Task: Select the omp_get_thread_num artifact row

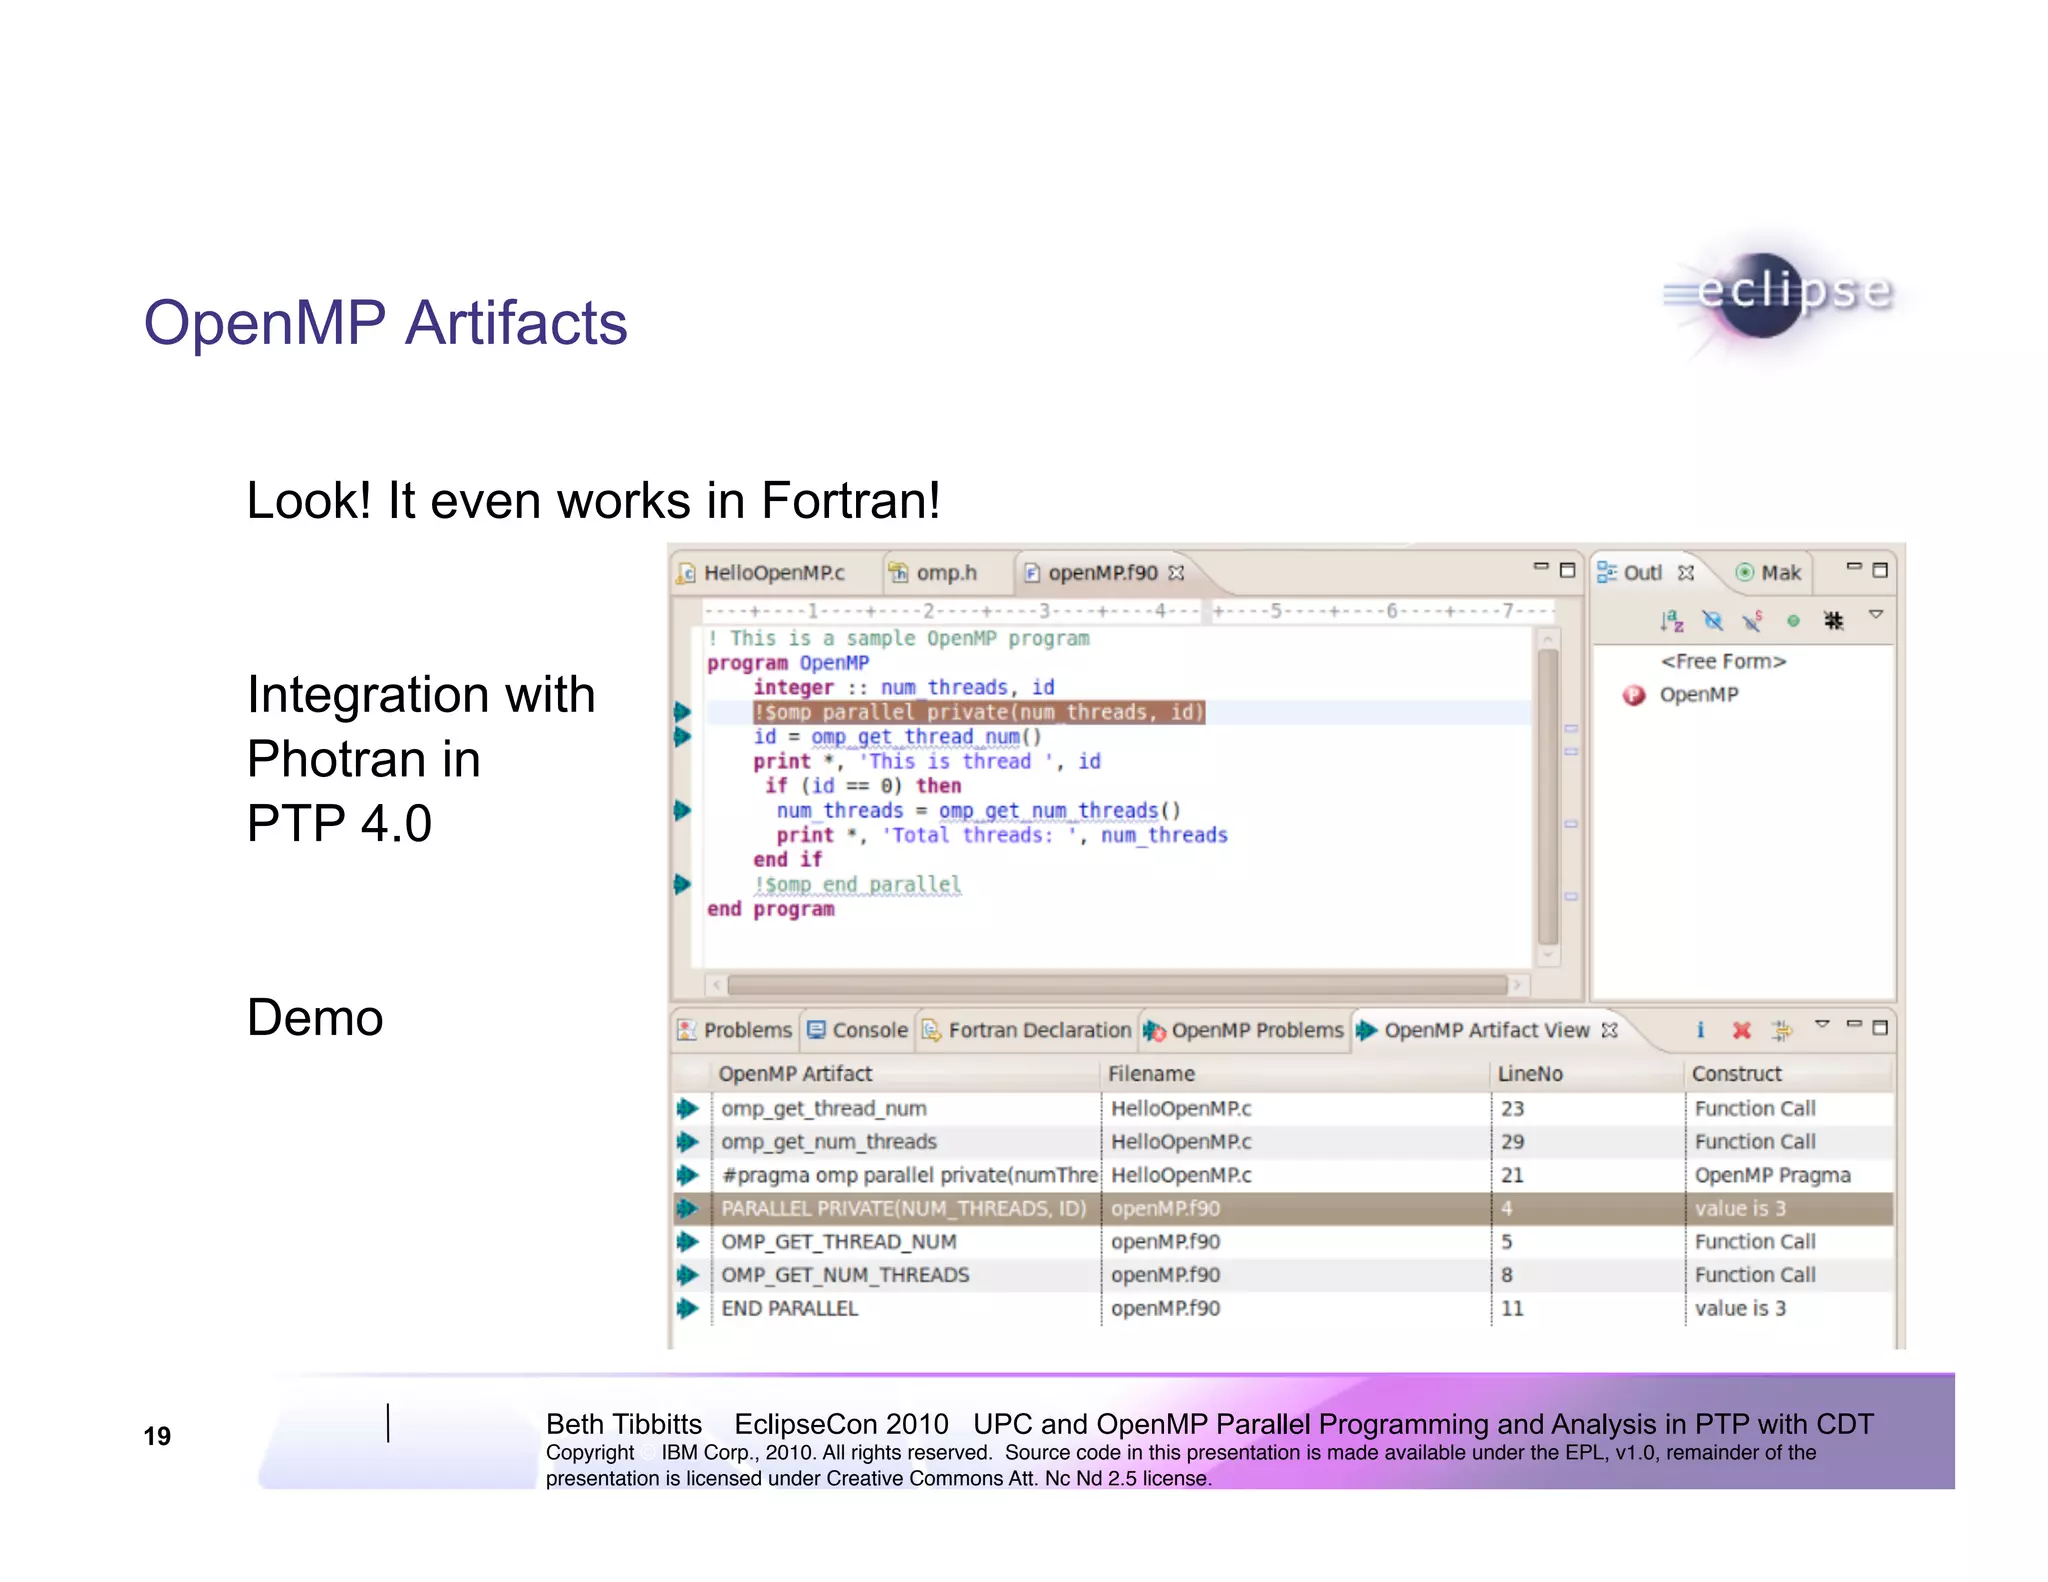Action: pos(1283,1108)
